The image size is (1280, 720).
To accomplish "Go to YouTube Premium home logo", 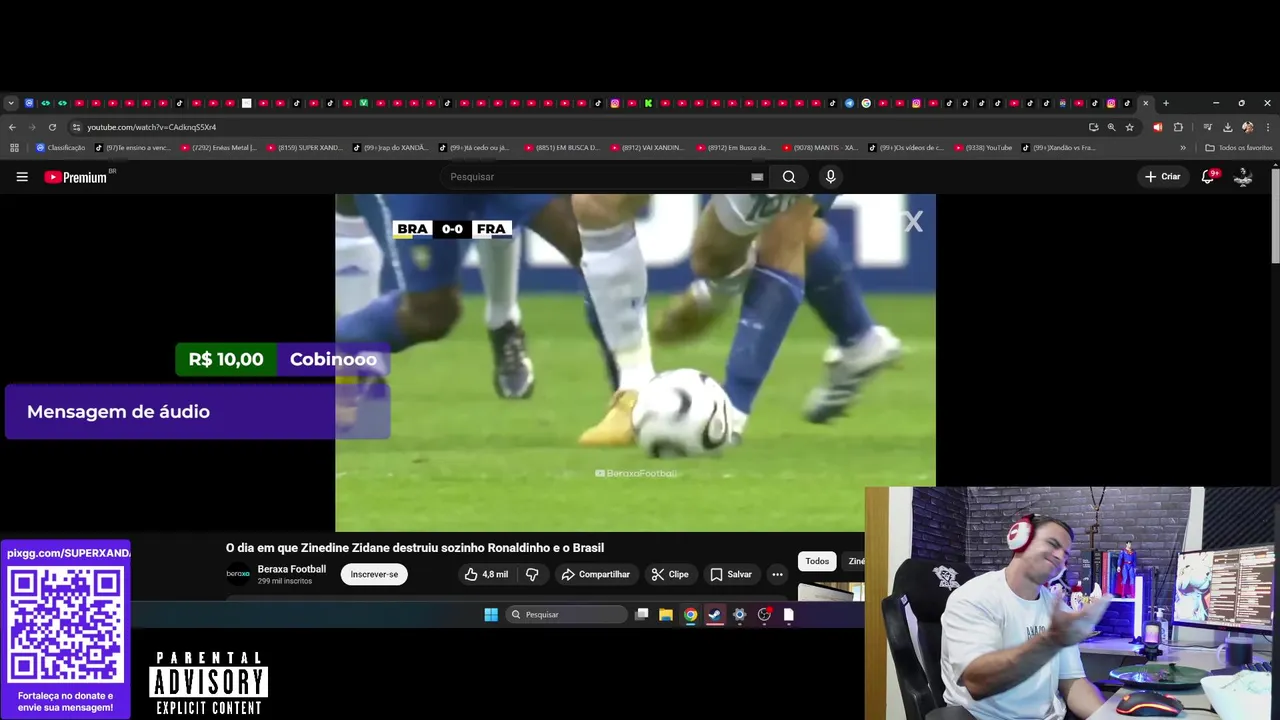I will tap(78, 177).
